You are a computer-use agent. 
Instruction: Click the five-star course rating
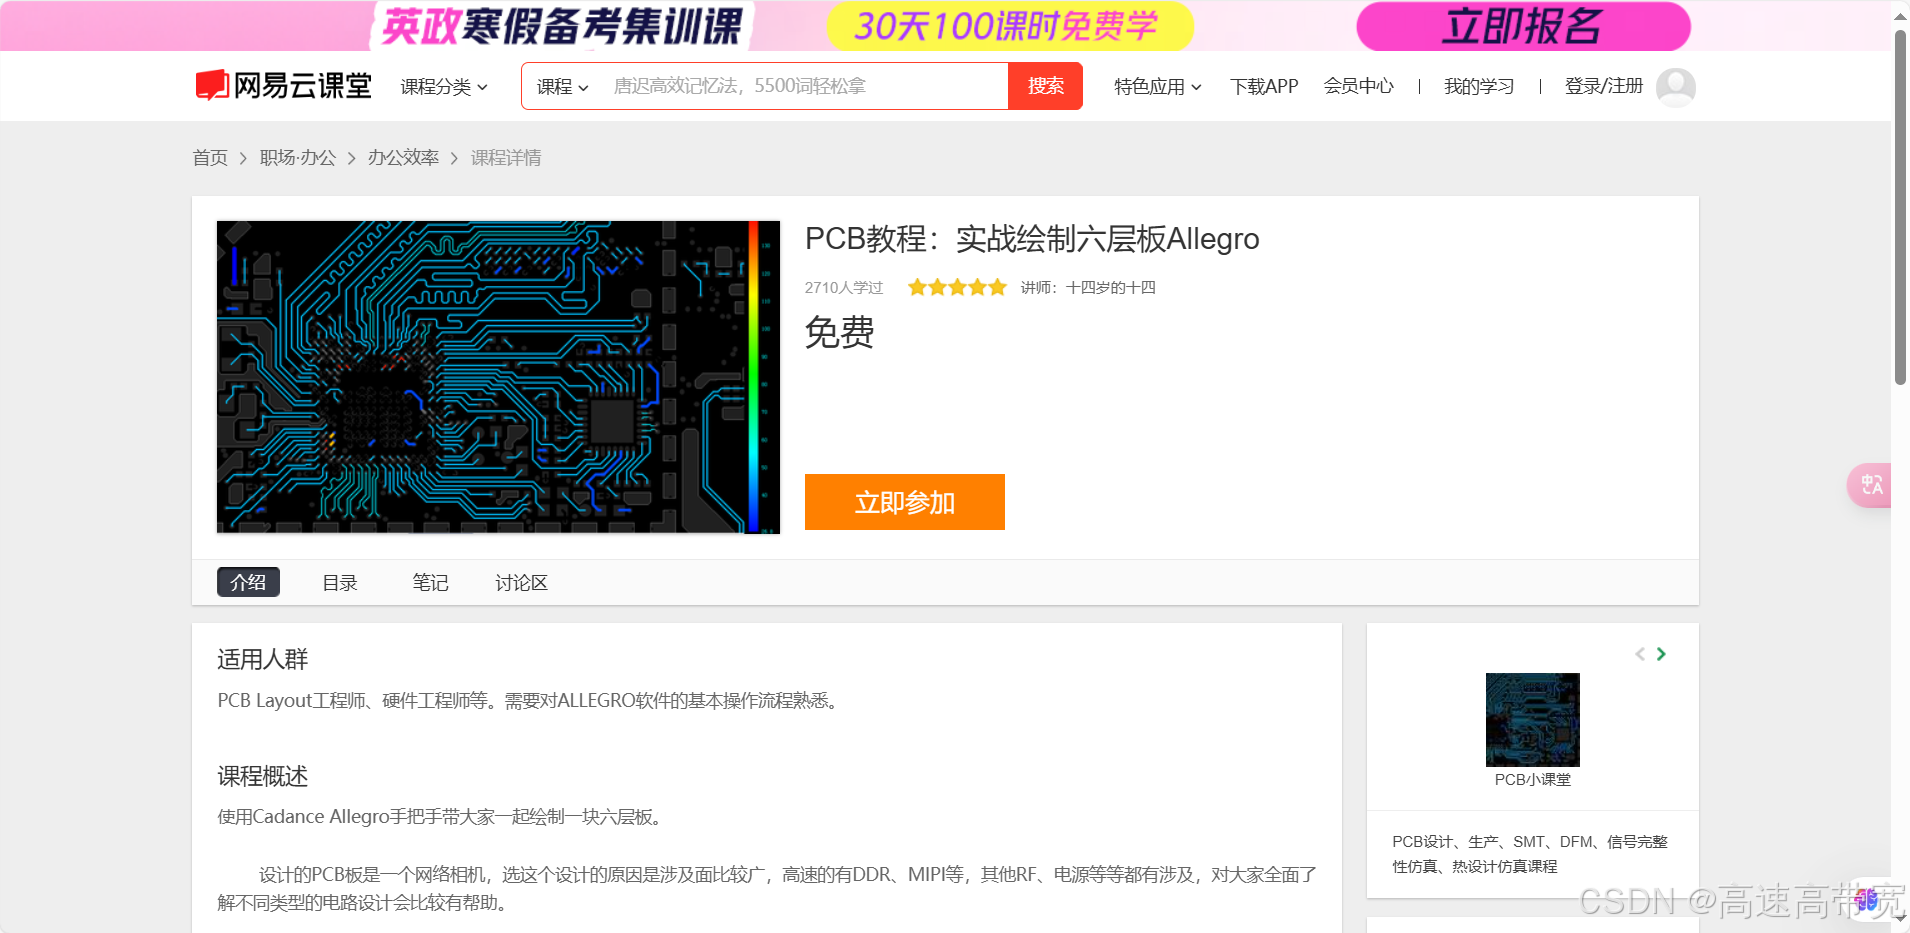click(957, 288)
